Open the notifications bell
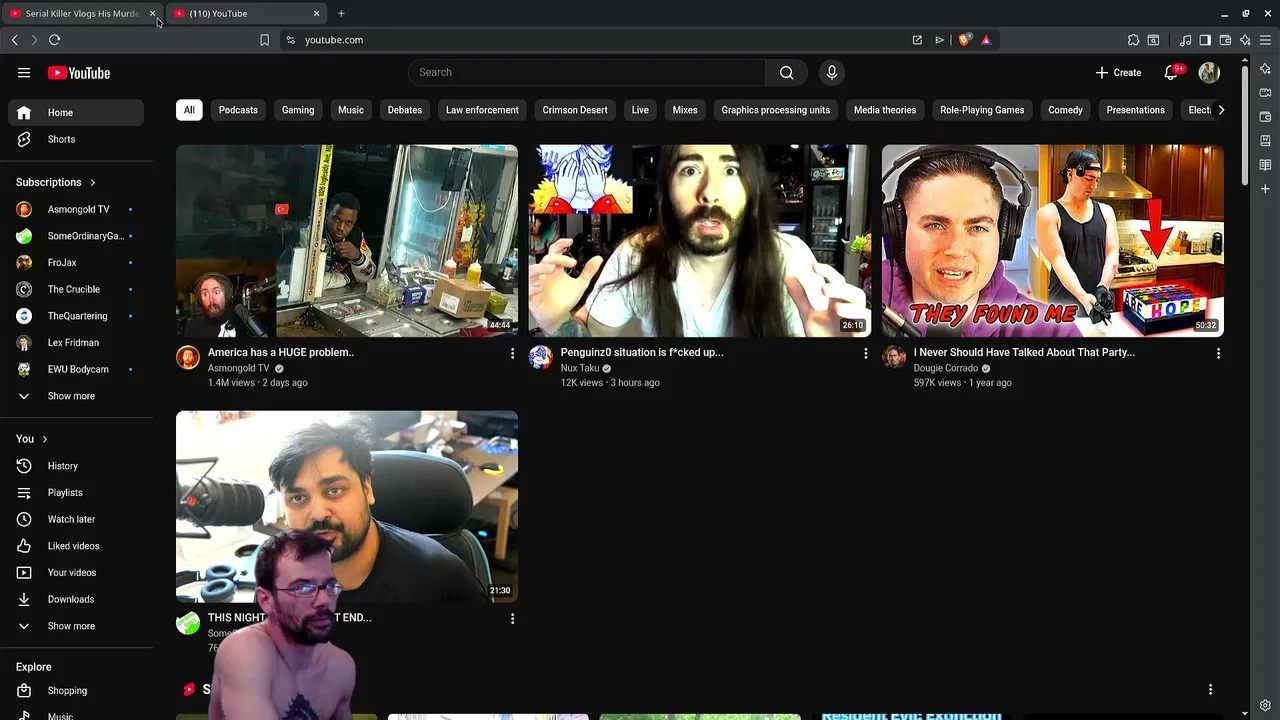1280x720 pixels. click(1171, 72)
